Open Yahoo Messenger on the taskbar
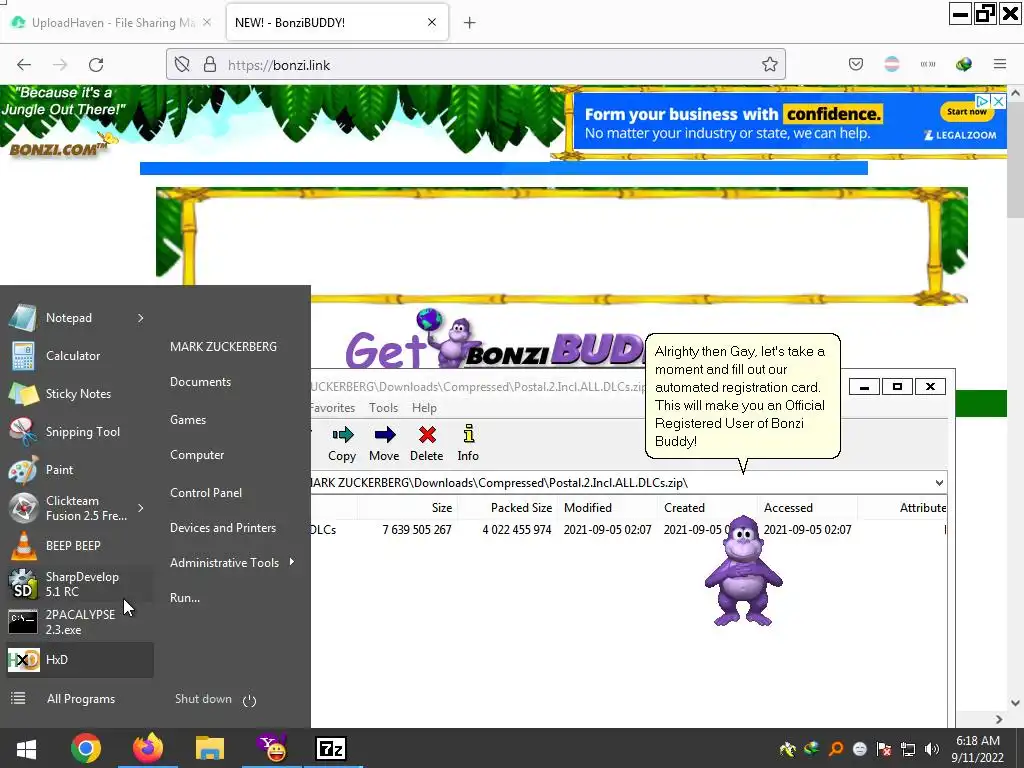Image resolution: width=1024 pixels, height=768 pixels. pos(272,748)
